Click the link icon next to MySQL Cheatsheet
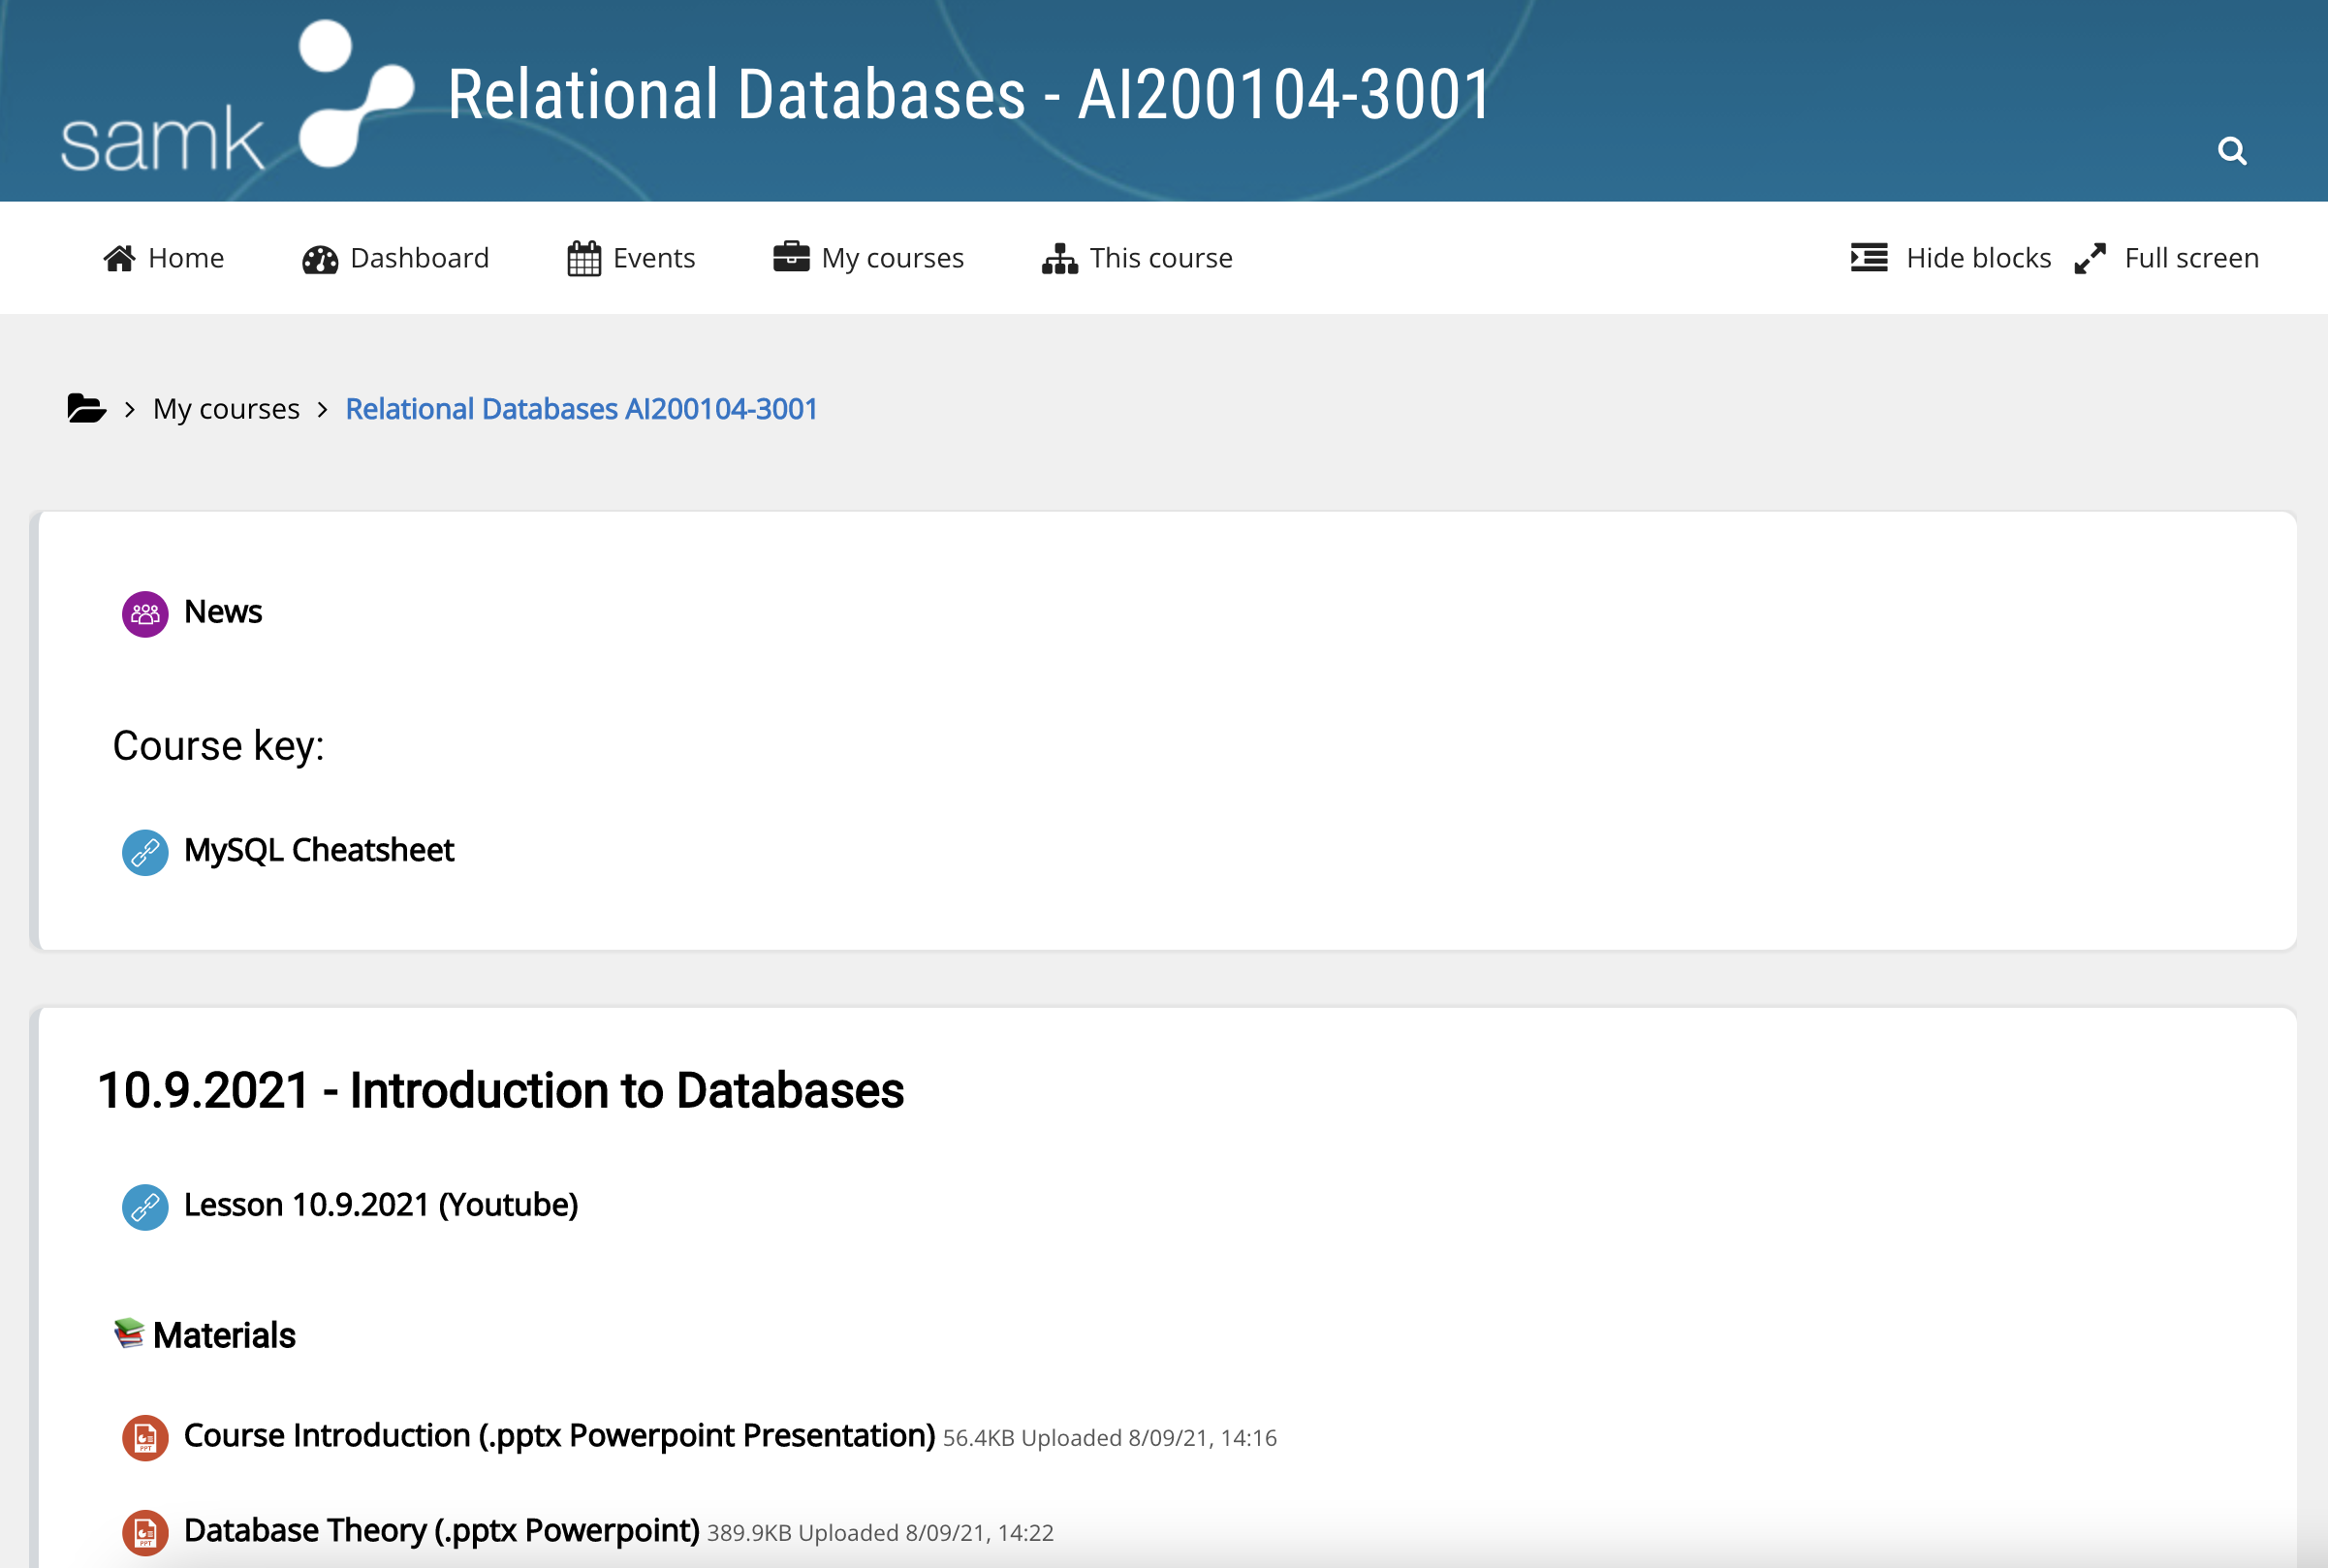 click(144, 852)
